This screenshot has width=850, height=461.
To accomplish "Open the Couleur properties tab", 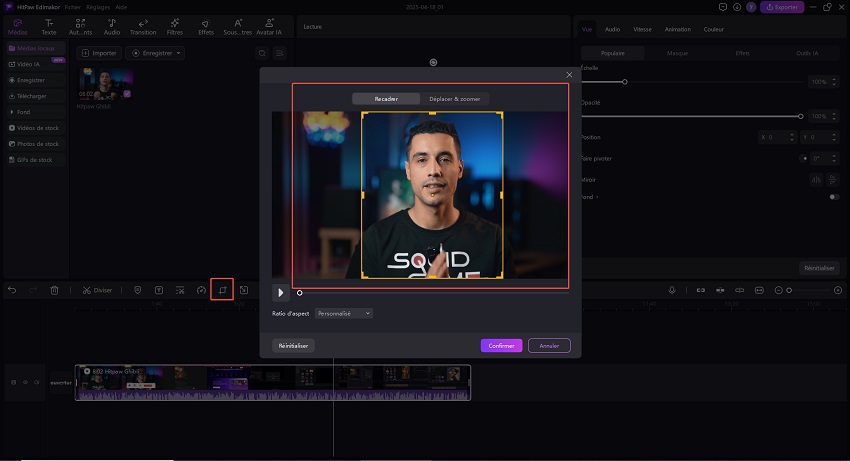I will tap(713, 29).
